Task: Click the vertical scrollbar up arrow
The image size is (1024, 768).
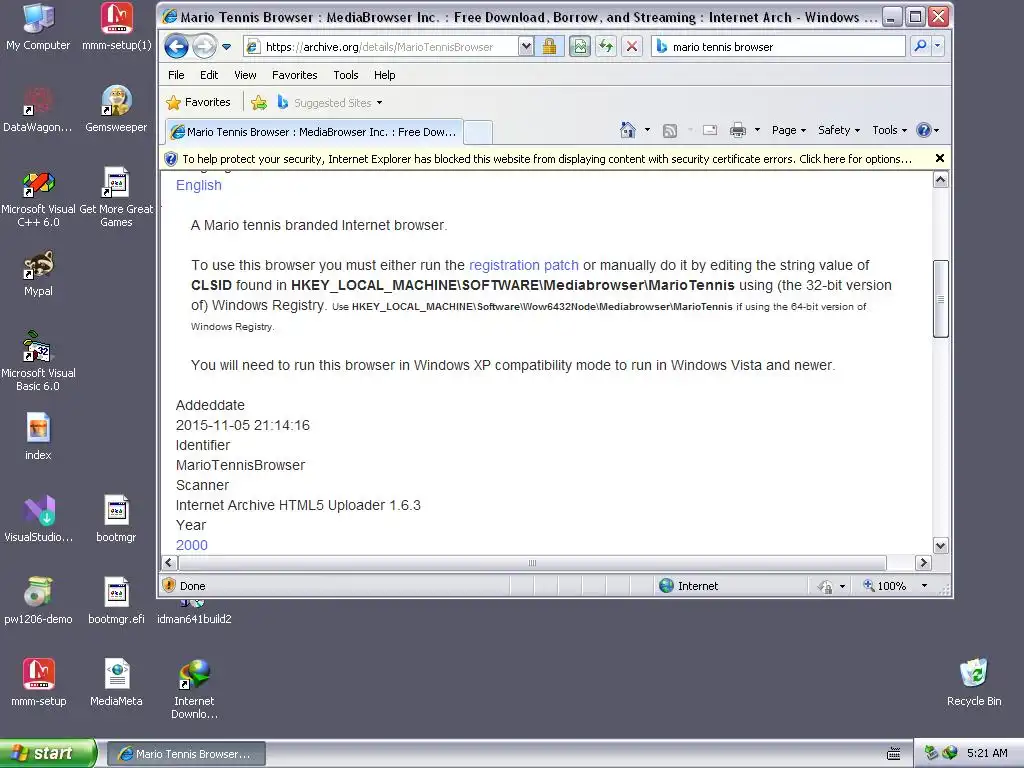Action: [x=940, y=180]
